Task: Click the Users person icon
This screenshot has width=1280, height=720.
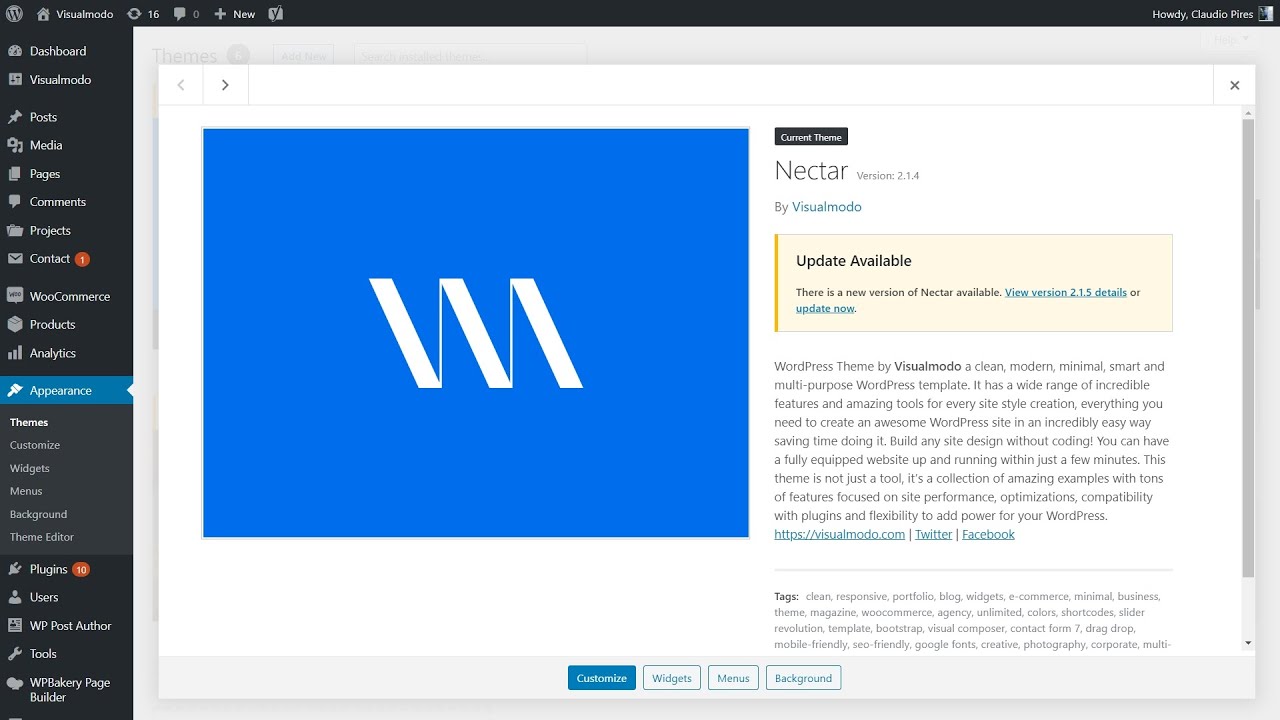Action: point(15,597)
